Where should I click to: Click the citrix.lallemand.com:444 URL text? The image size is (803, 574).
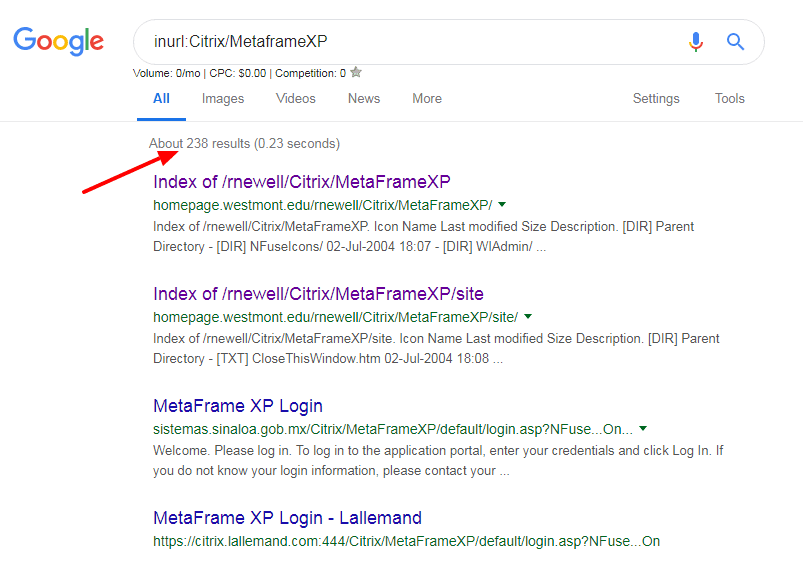point(406,541)
